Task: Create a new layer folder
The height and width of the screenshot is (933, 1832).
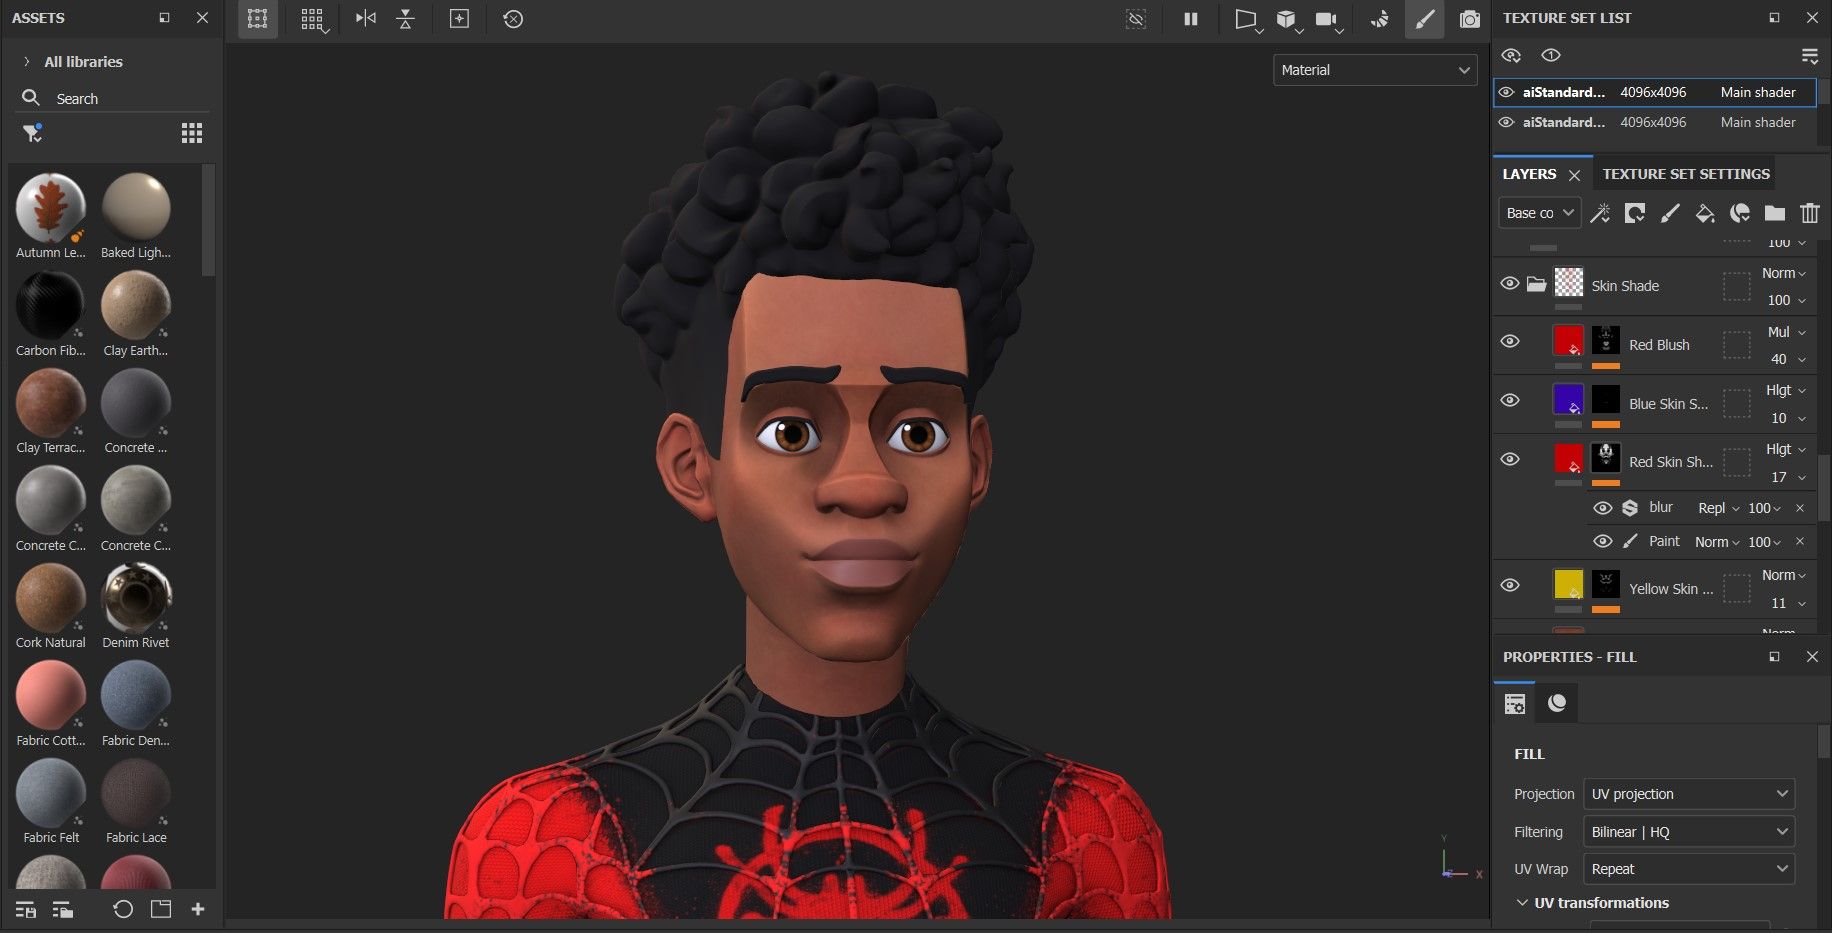Action: [x=1775, y=213]
